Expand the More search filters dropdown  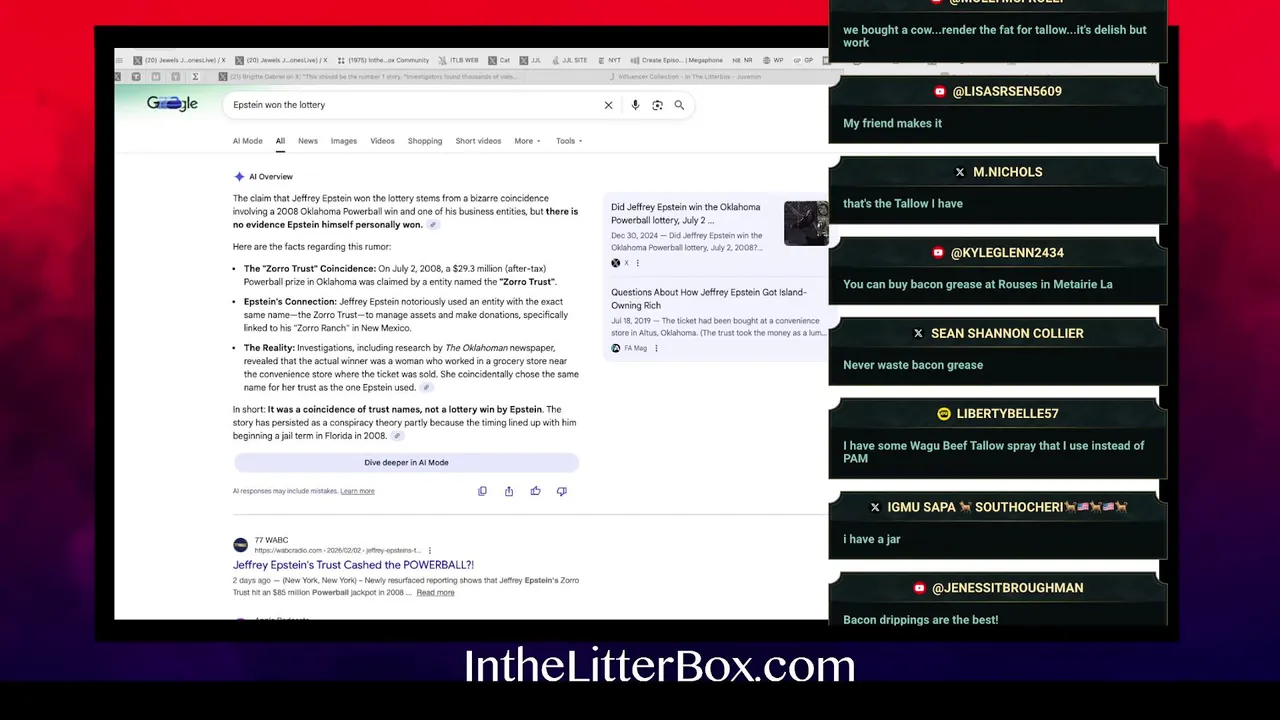[527, 141]
